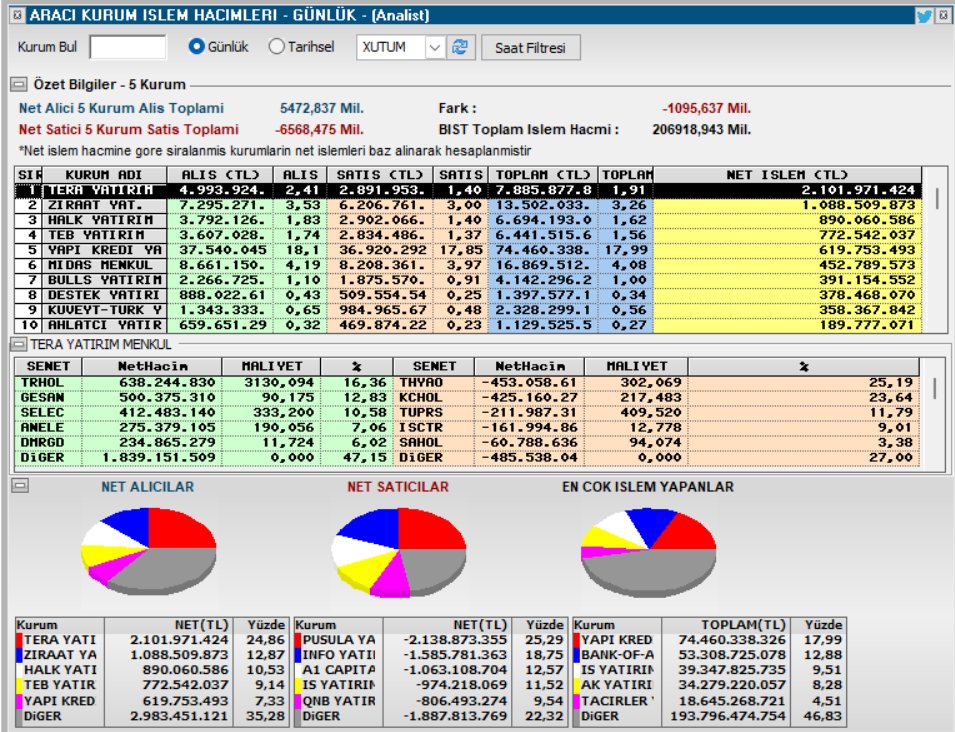Collapse the Özet Bilgiler section
Viewport: 955px width, 732px height.
click(18, 85)
